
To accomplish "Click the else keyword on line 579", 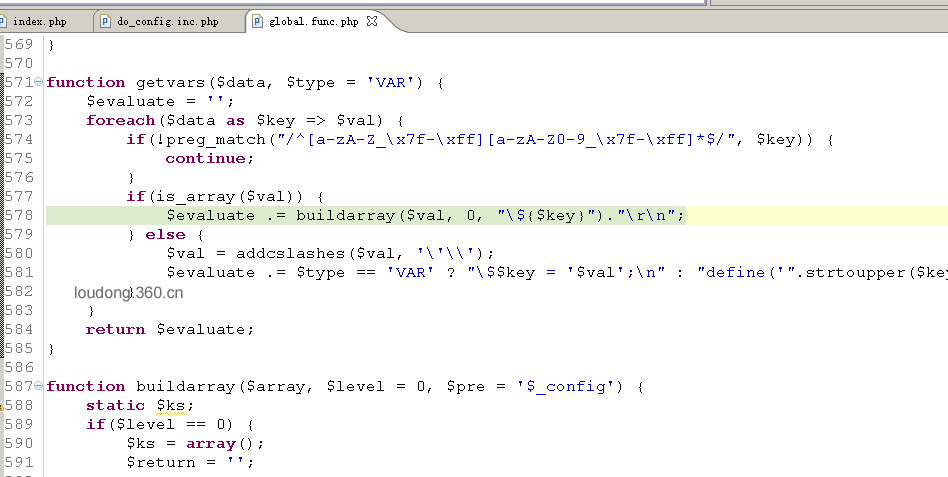I will point(165,235).
